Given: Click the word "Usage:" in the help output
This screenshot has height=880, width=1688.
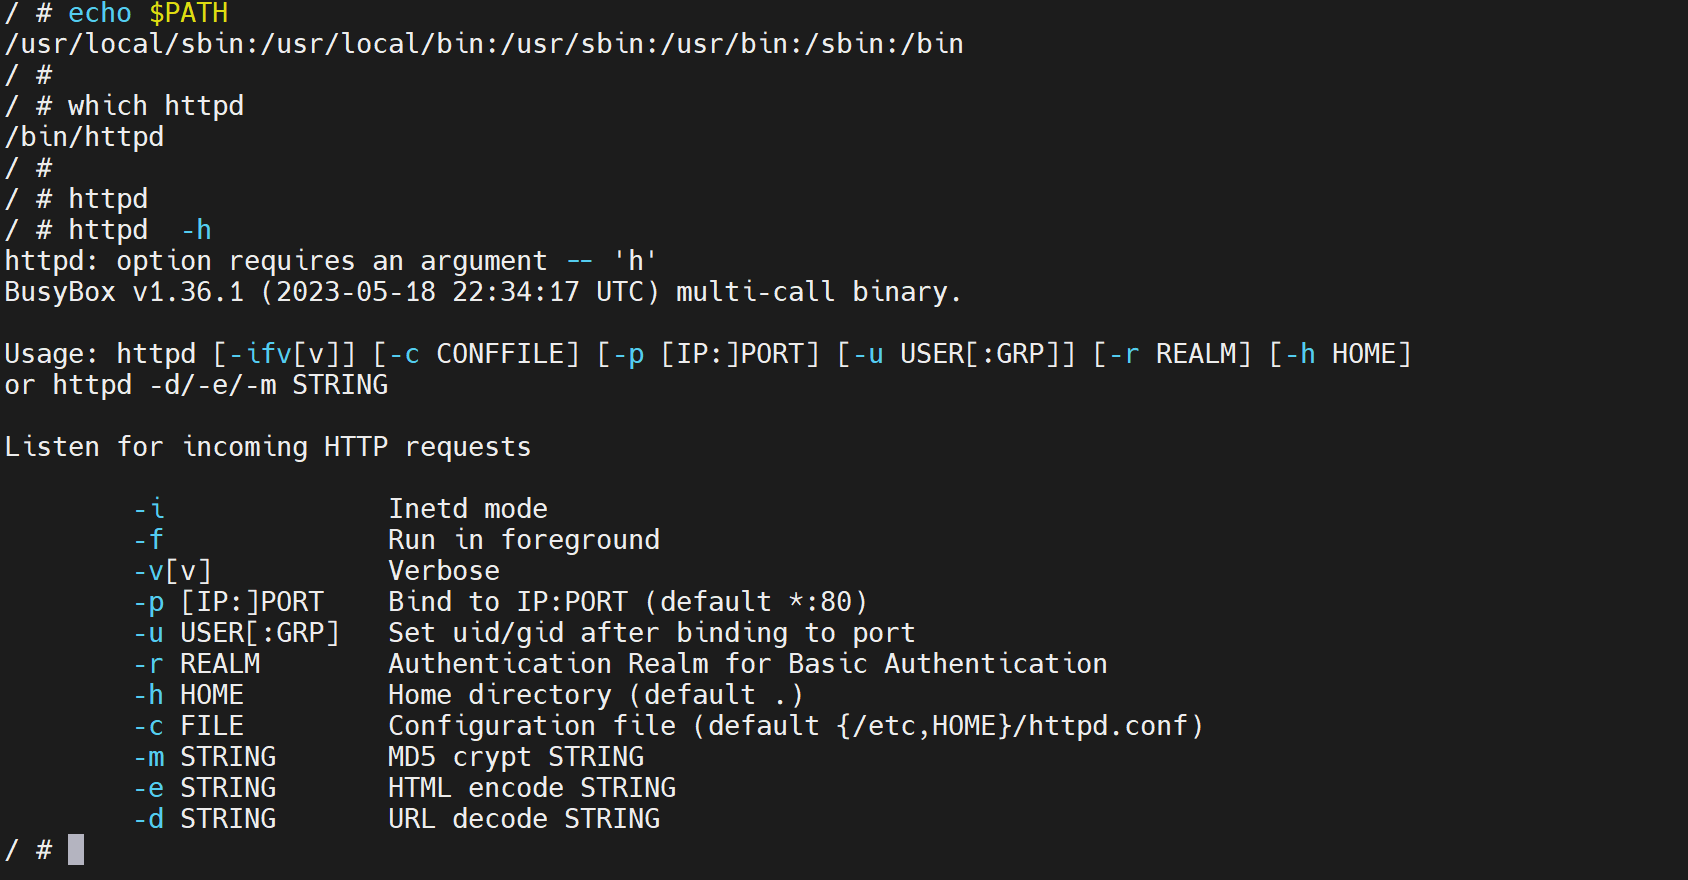Looking at the screenshot, I should [x=51, y=354].
